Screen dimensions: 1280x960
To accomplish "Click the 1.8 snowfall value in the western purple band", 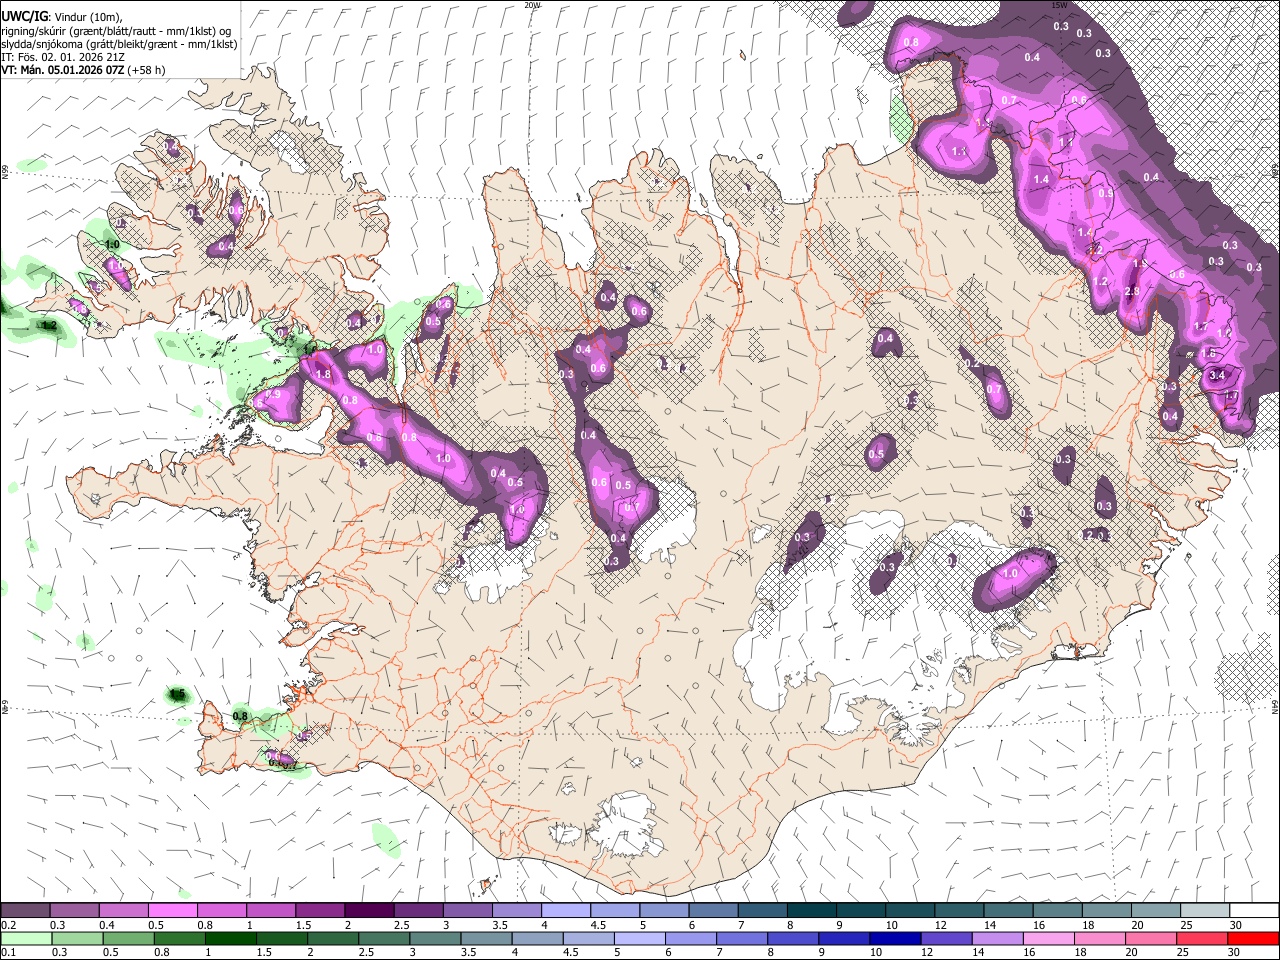I will (x=323, y=374).
